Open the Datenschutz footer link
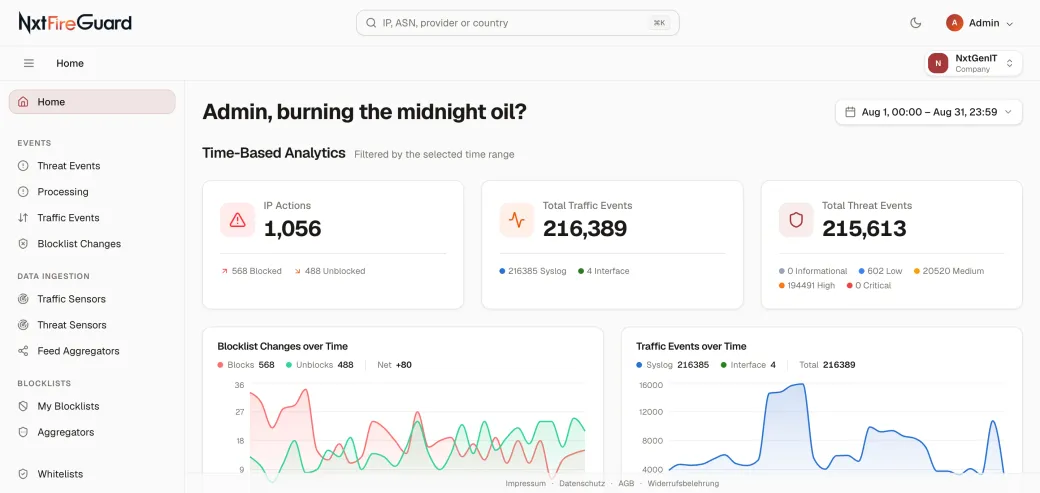Screen dimensions: 1040x493 tap(582, 484)
